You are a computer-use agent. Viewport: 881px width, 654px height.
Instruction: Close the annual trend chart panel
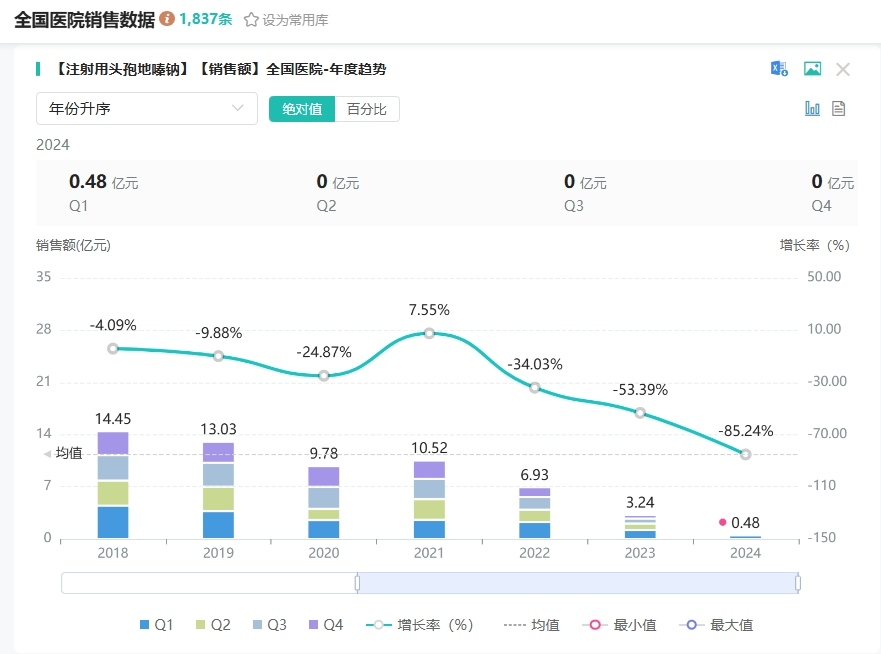[843, 69]
